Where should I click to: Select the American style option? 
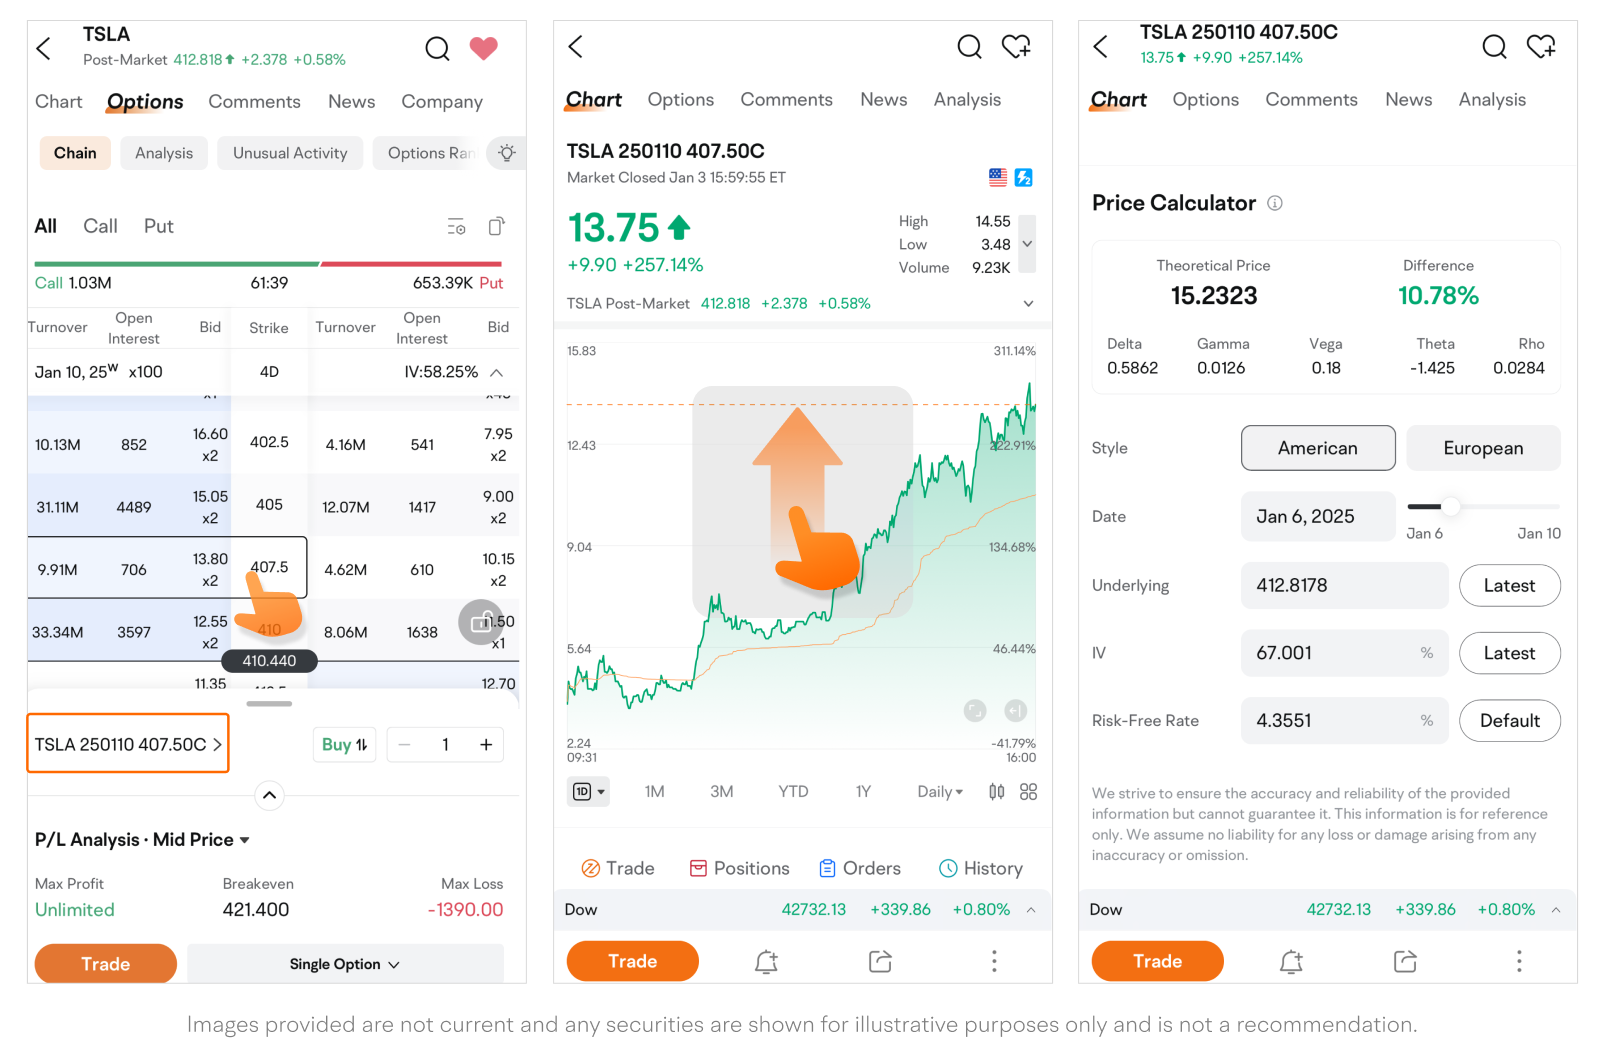pyautogui.click(x=1317, y=448)
